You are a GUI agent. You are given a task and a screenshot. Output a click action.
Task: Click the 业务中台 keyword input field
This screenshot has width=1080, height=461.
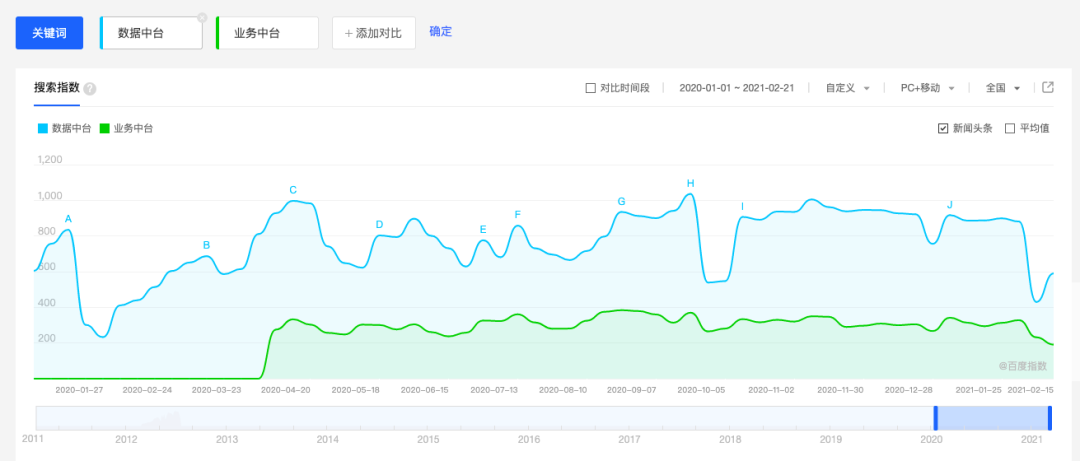[267, 33]
